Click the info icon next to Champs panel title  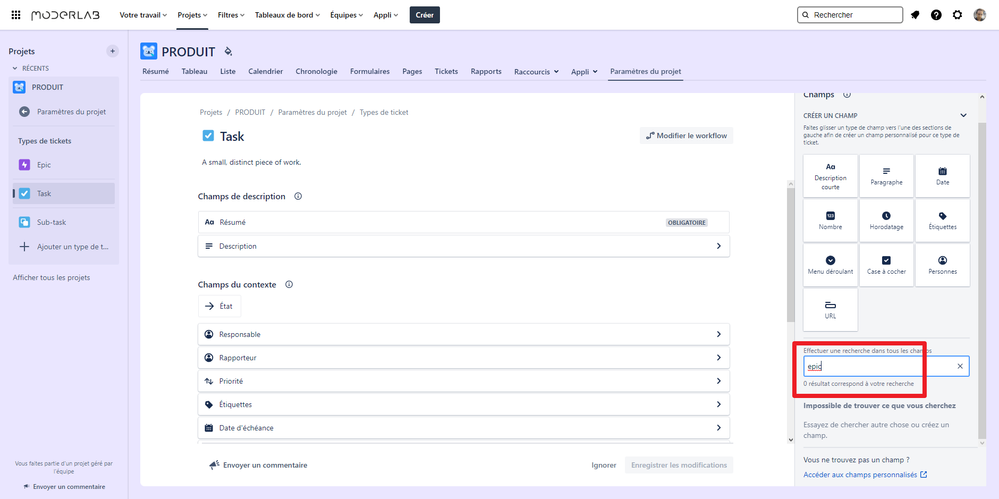pos(847,94)
